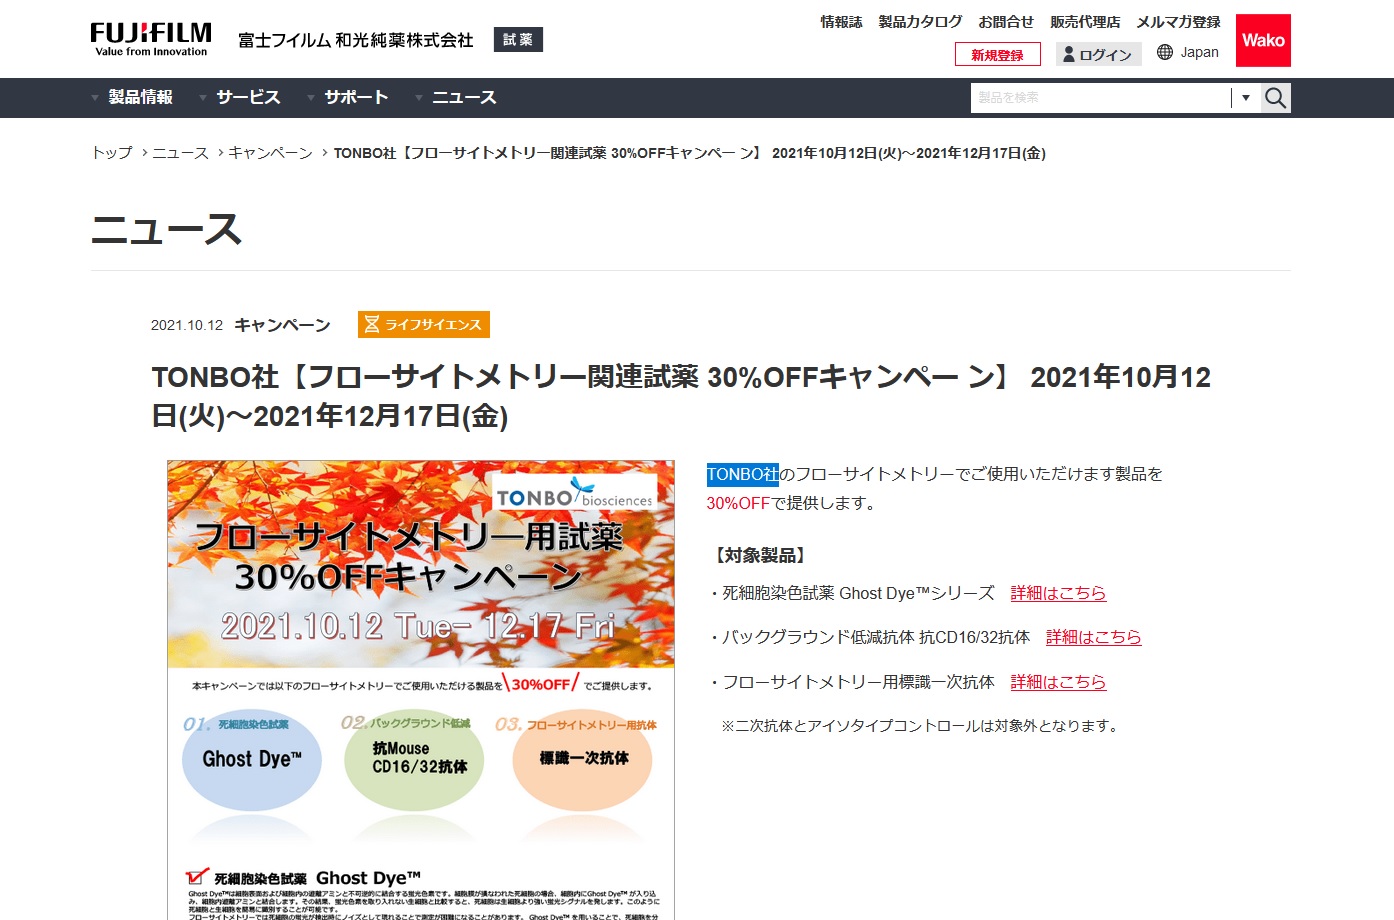Image resolution: width=1394 pixels, height=920 pixels.
Task: Click the キャンペーン category label beside date
Action: [282, 325]
